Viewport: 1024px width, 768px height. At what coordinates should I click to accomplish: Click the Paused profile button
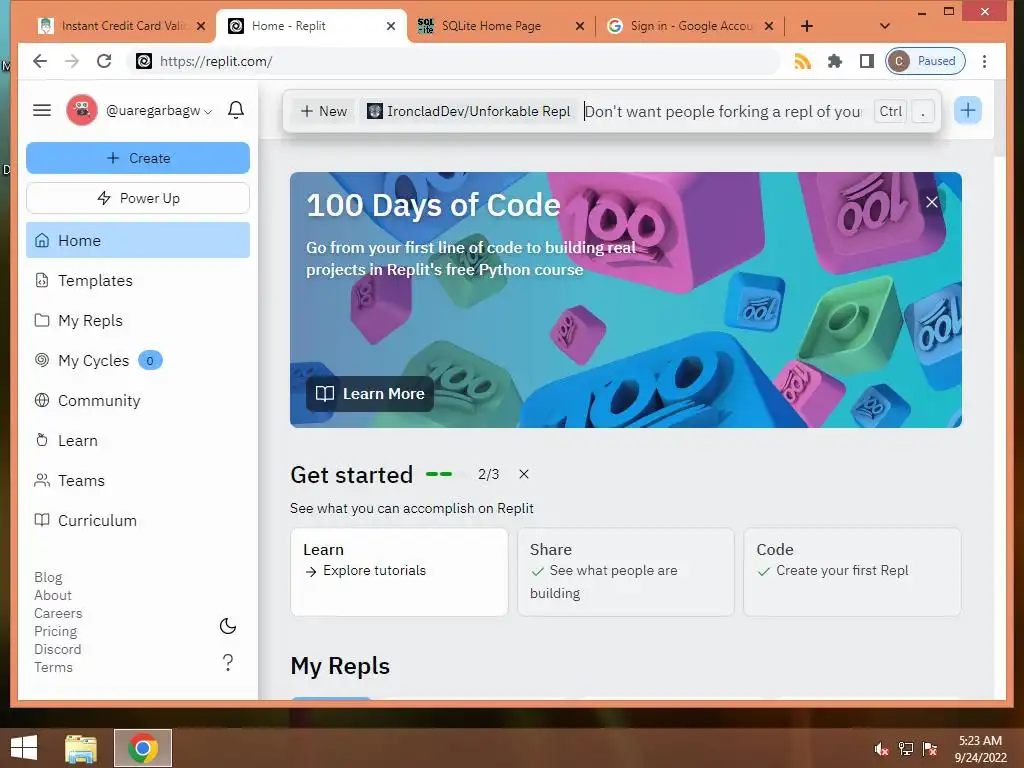(x=925, y=61)
